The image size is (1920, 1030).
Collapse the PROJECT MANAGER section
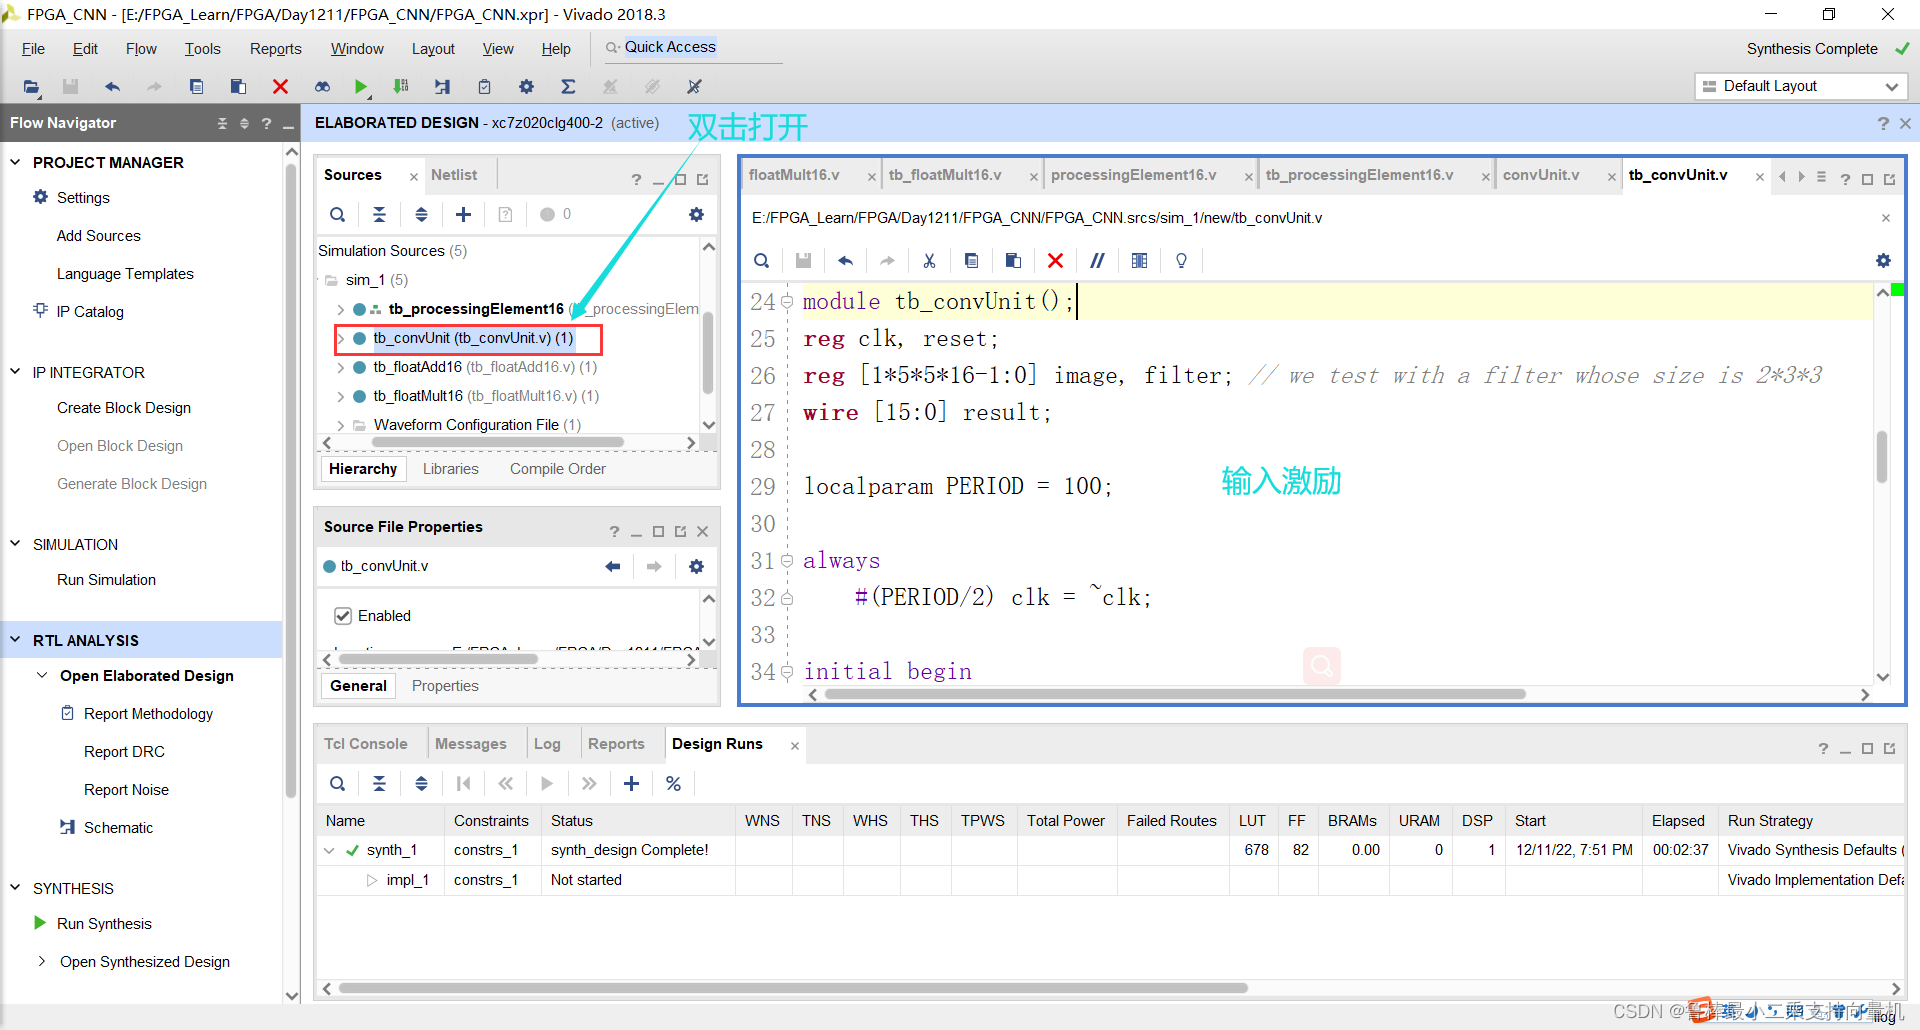[x=15, y=162]
